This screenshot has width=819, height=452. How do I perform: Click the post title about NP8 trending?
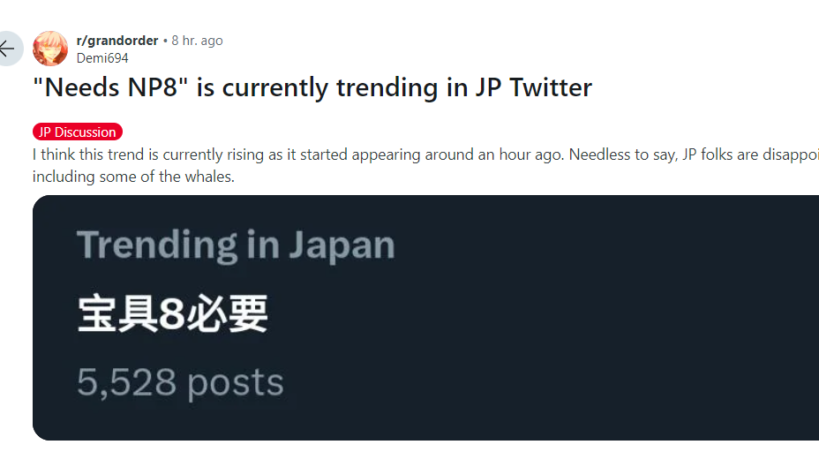click(x=312, y=88)
